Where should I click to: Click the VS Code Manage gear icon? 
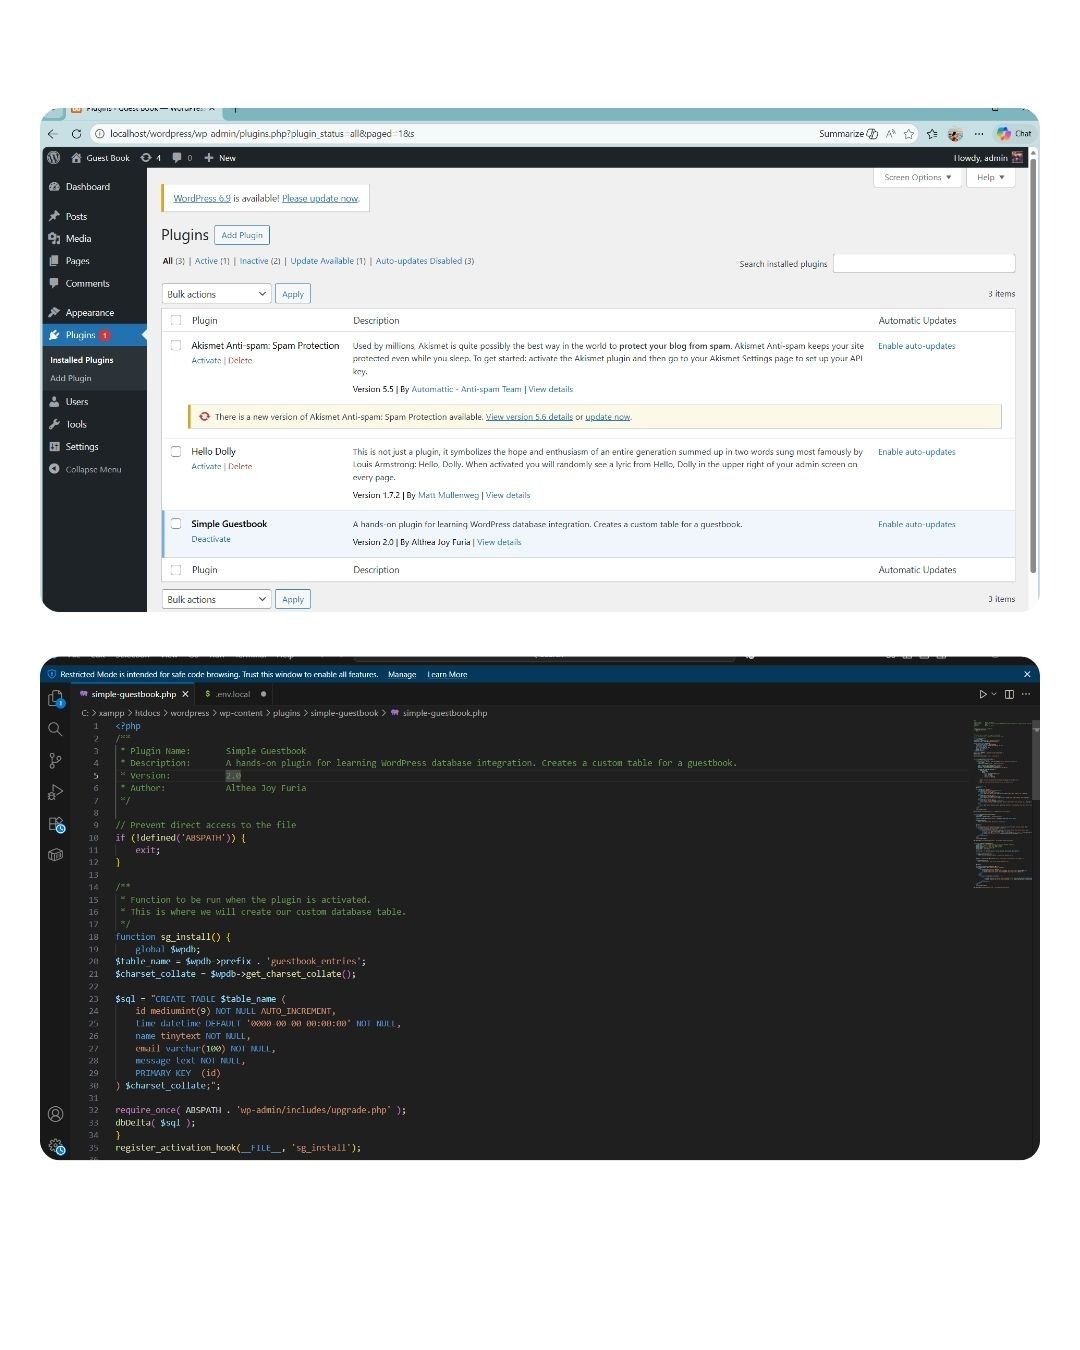[x=56, y=1146]
